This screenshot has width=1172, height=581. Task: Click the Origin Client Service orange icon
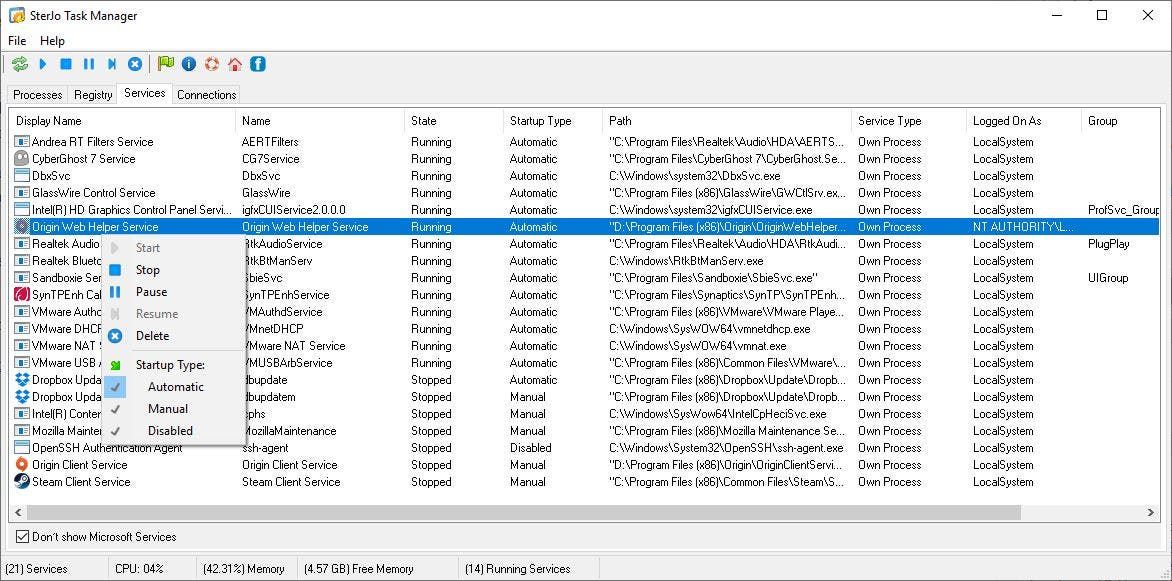[22, 464]
